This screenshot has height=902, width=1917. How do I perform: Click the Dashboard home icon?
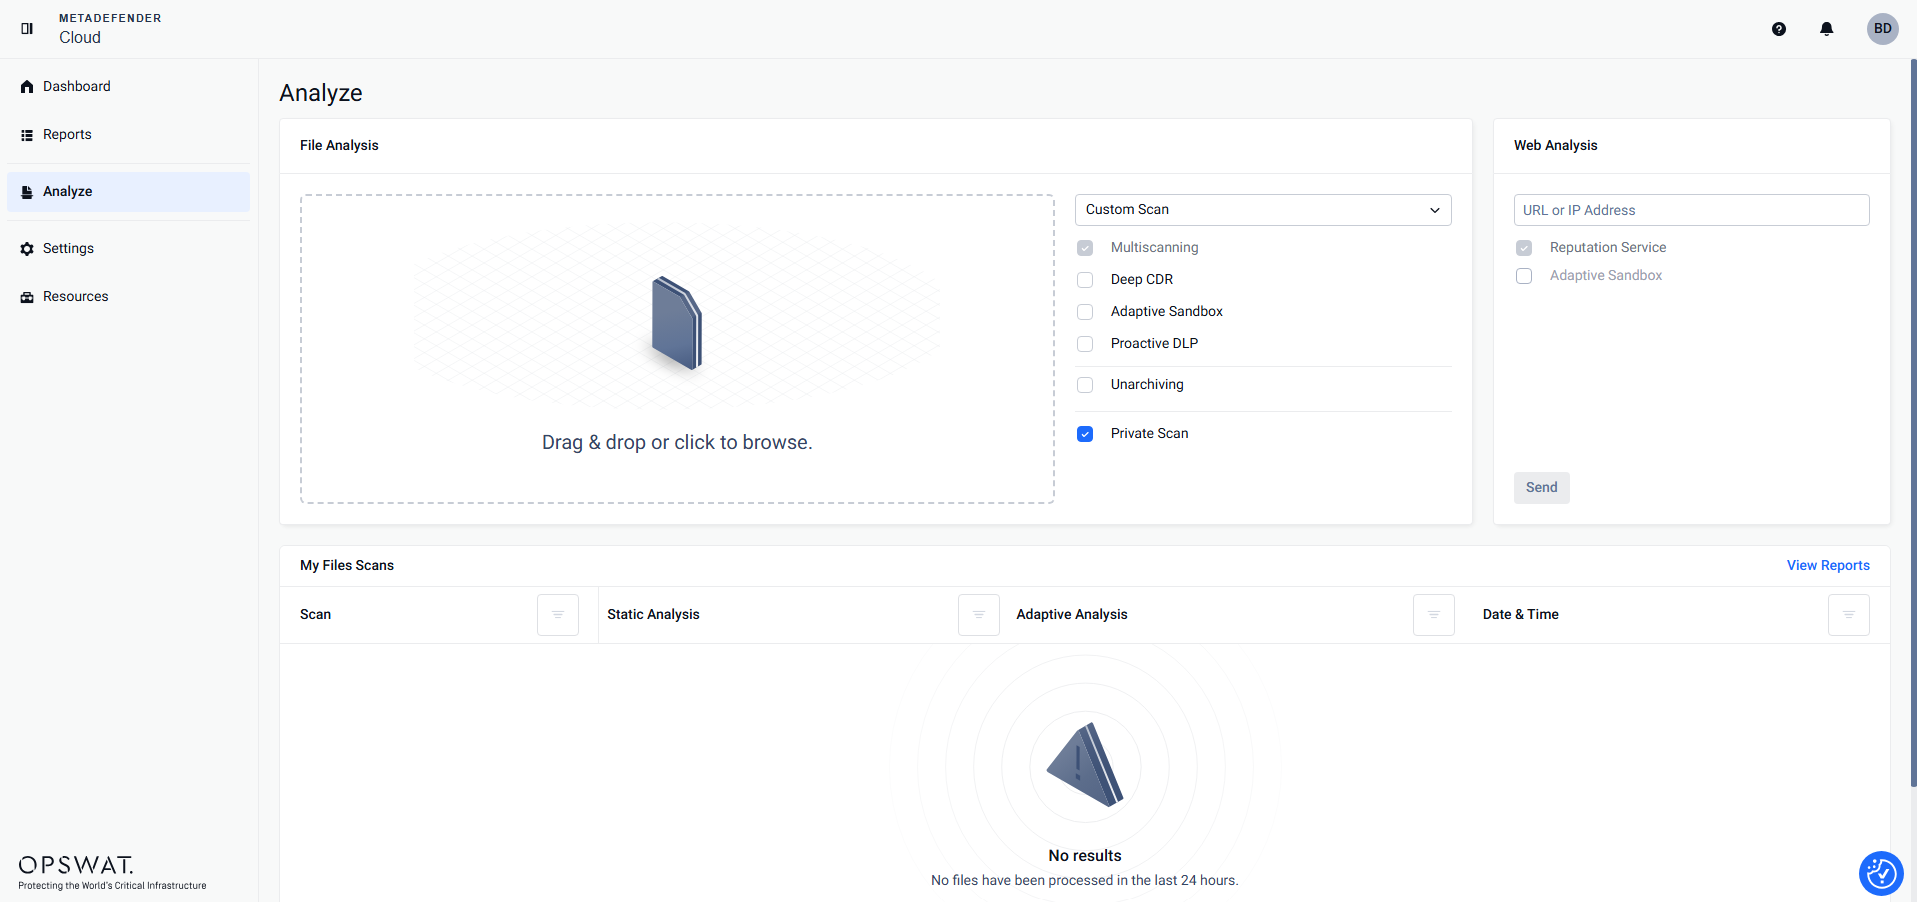point(27,87)
